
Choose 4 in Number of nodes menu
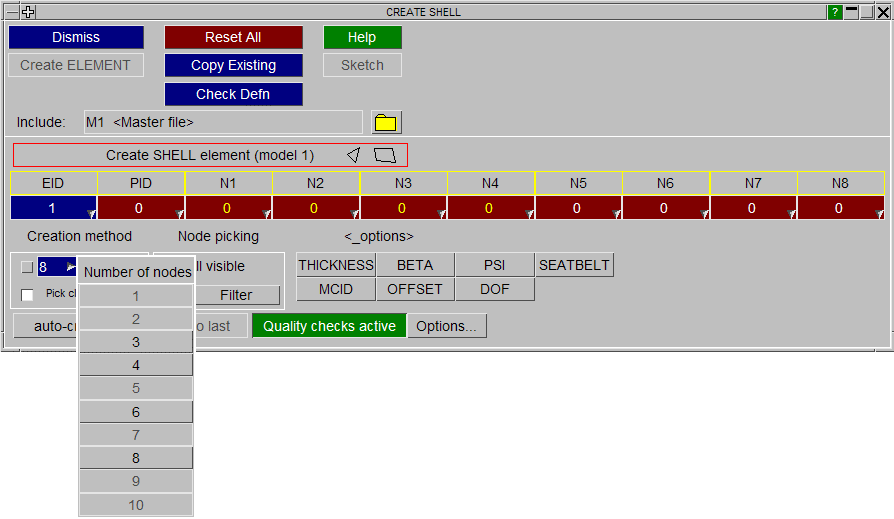click(x=136, y=365)
